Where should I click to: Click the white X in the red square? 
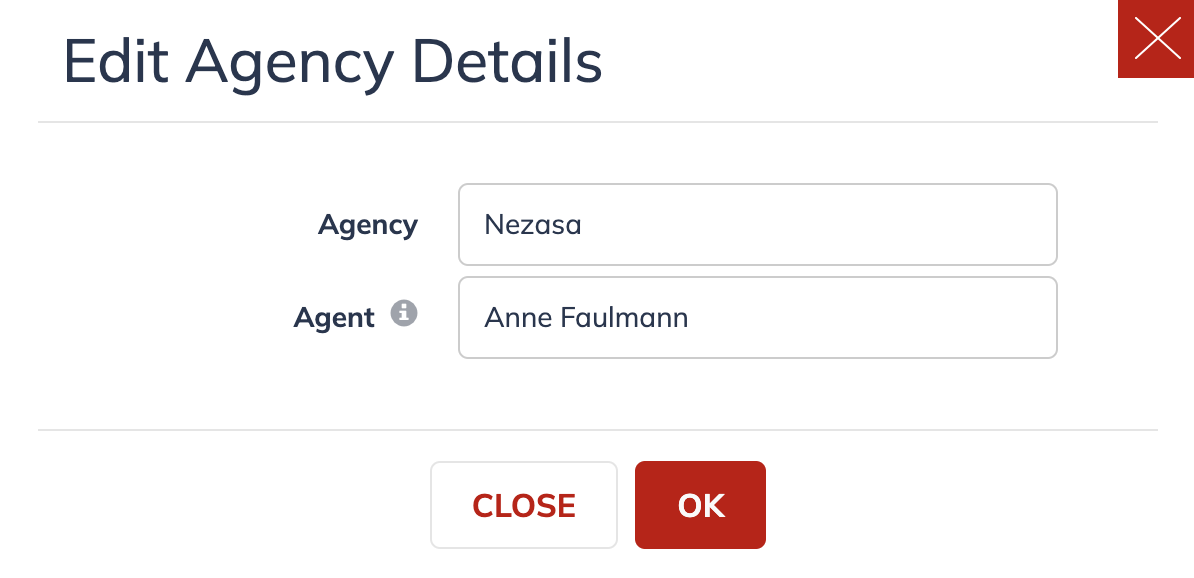(x=1156, y=38)
